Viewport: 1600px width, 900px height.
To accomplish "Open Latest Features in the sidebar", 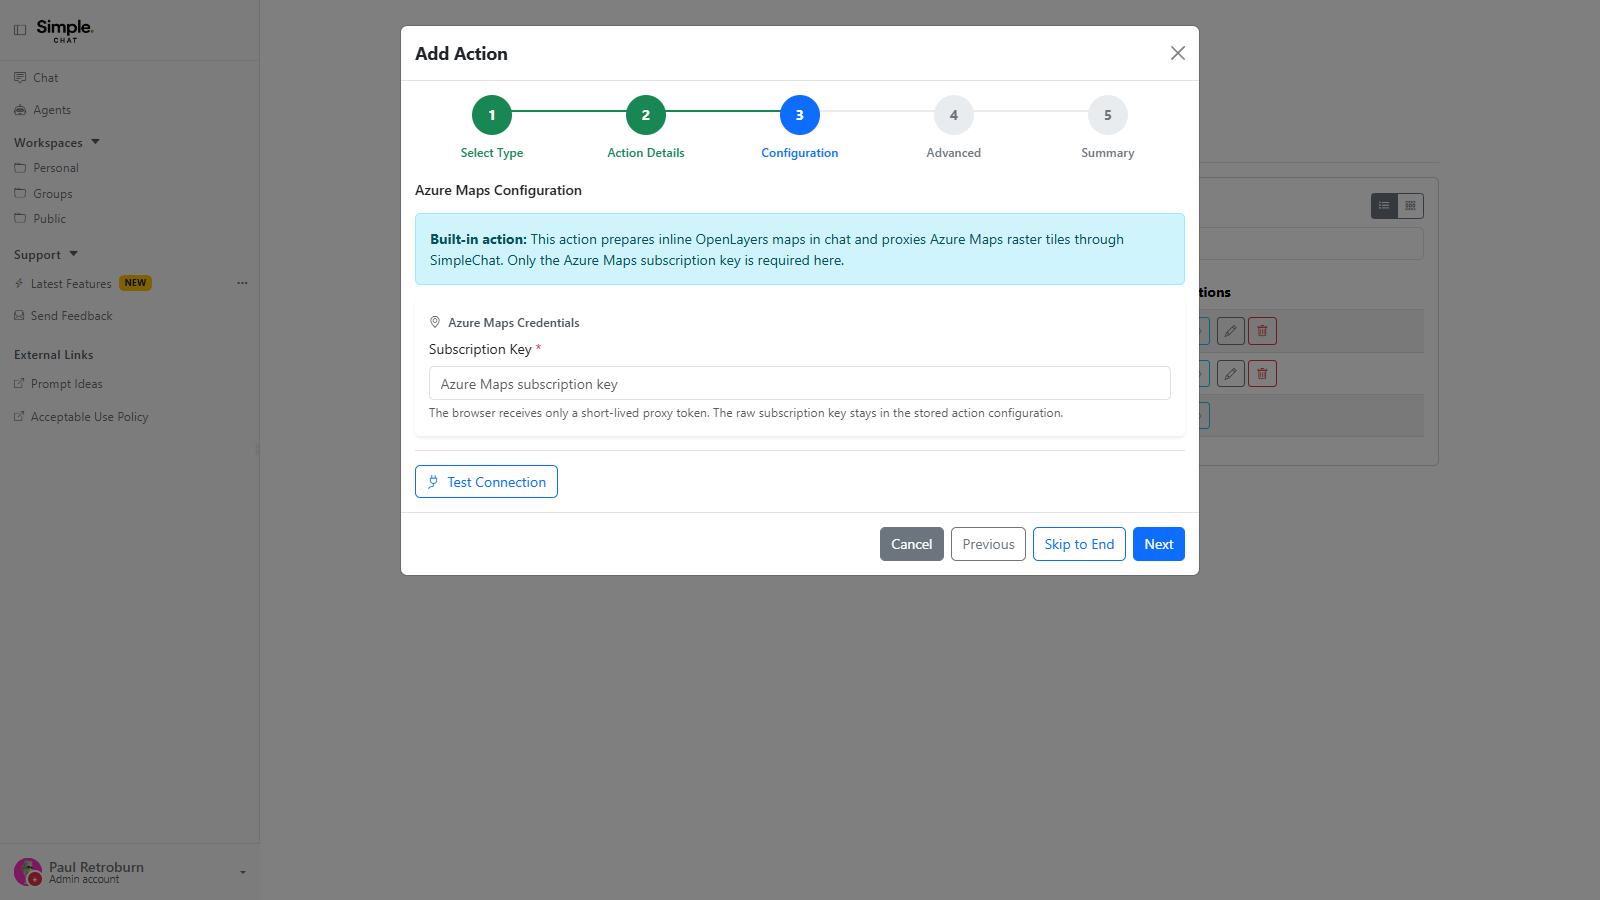I will click(x=70, y=284).
